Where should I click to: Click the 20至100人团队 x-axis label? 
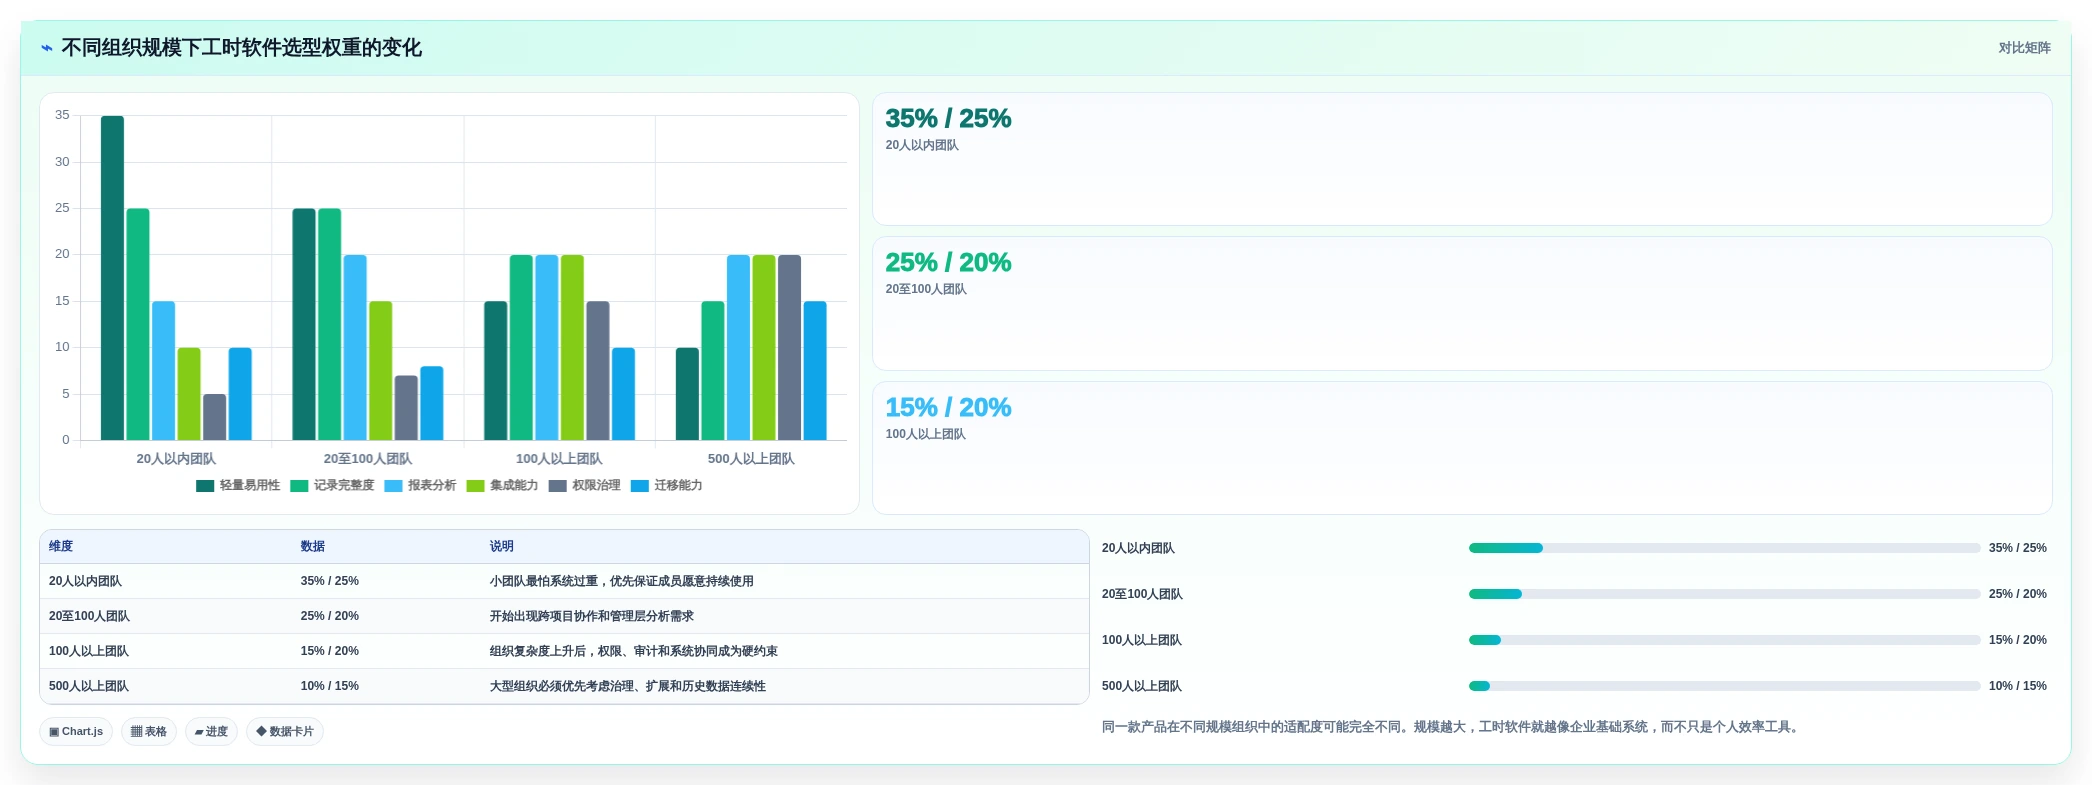click(368, 459)
